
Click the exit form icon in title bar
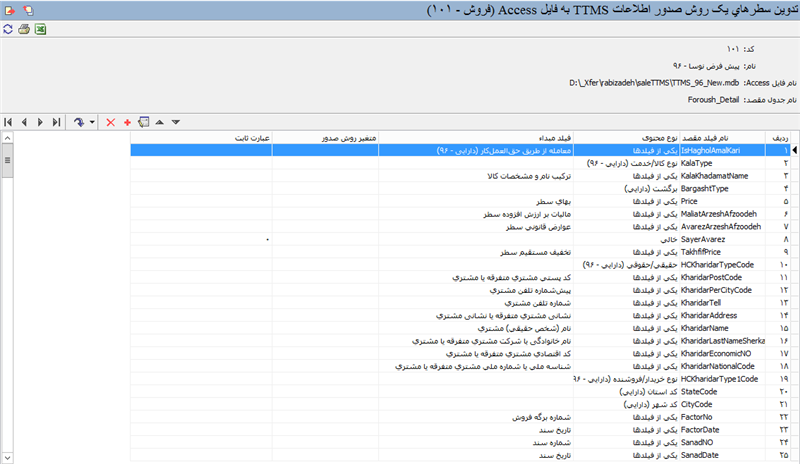click(x=9, y=9)
